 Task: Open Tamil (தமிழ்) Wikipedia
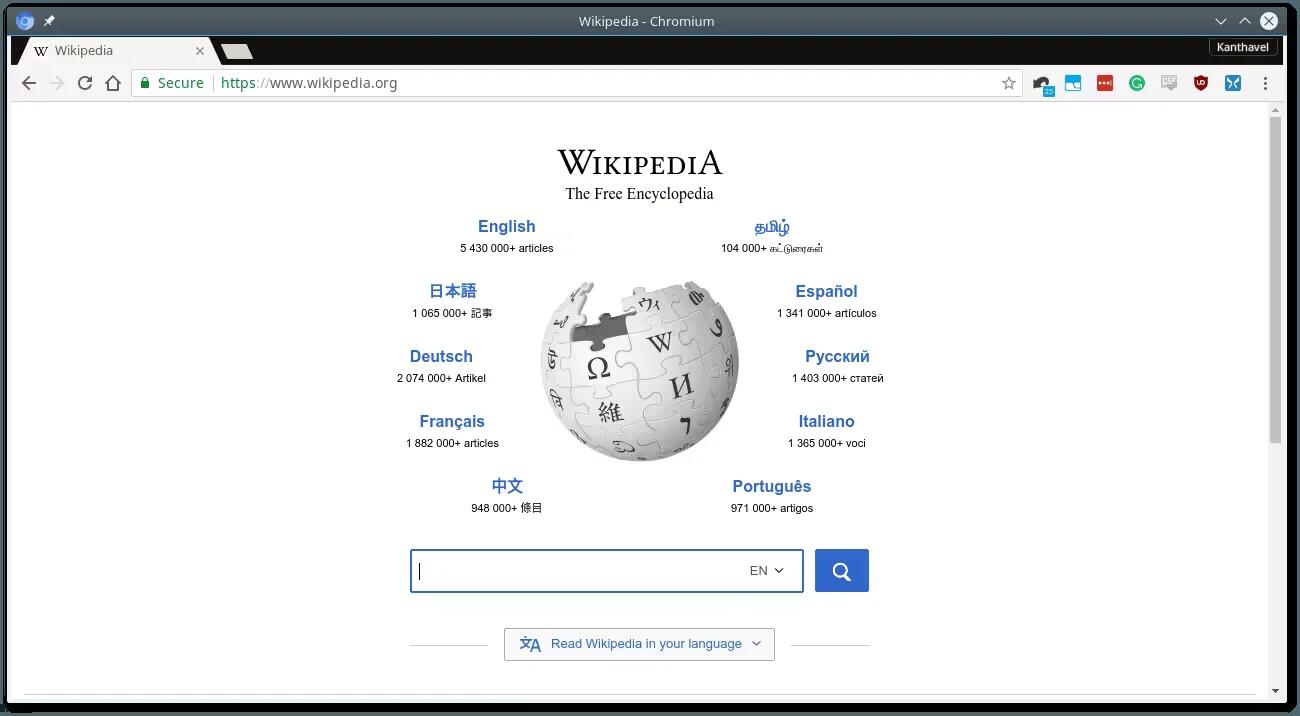click(772, 227)
